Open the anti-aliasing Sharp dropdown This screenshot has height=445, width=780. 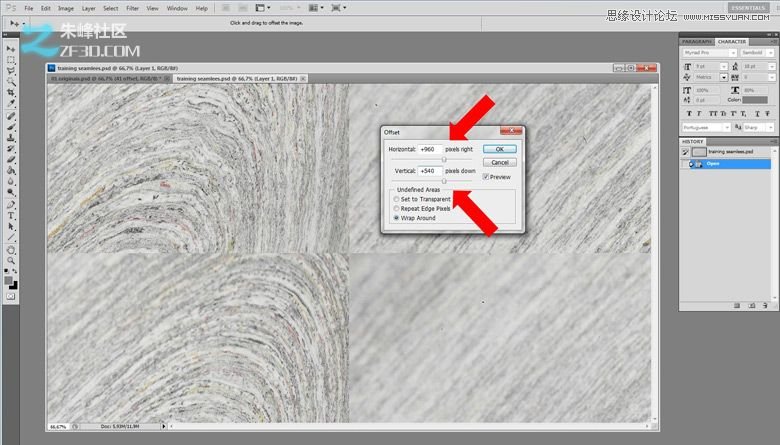point(771,128)
